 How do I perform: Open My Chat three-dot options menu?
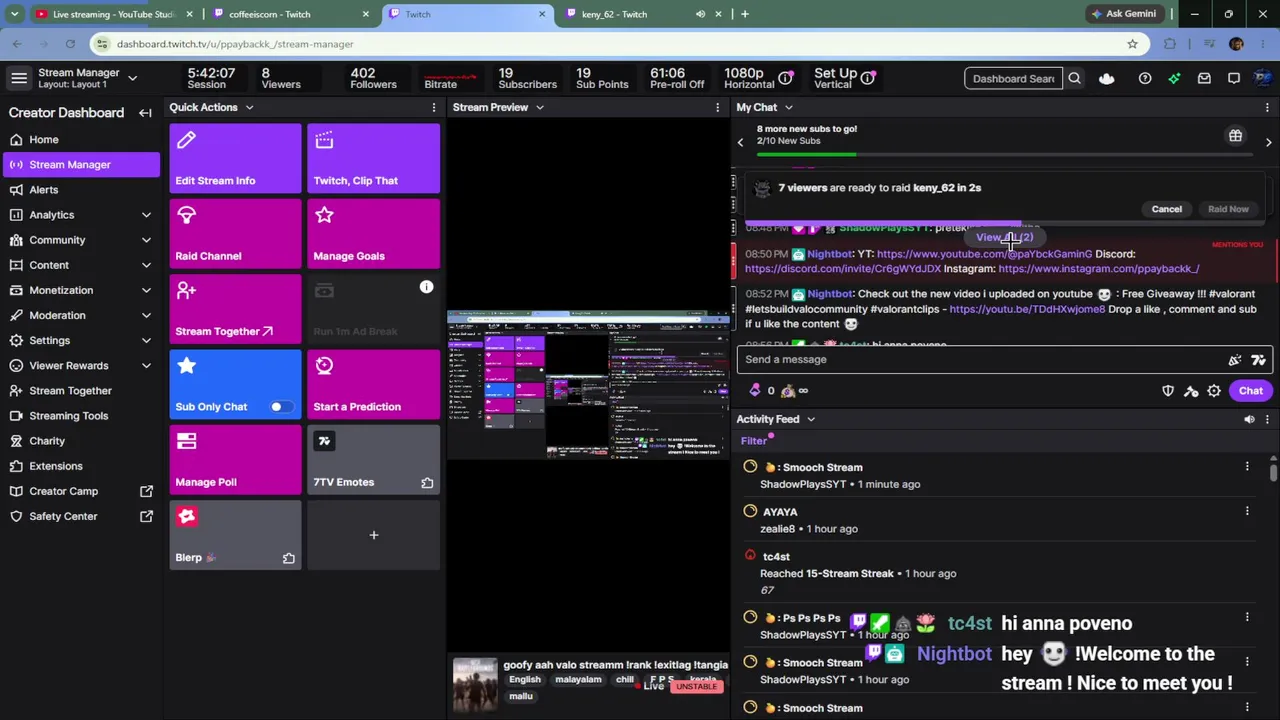click(x=1267, y=108)
